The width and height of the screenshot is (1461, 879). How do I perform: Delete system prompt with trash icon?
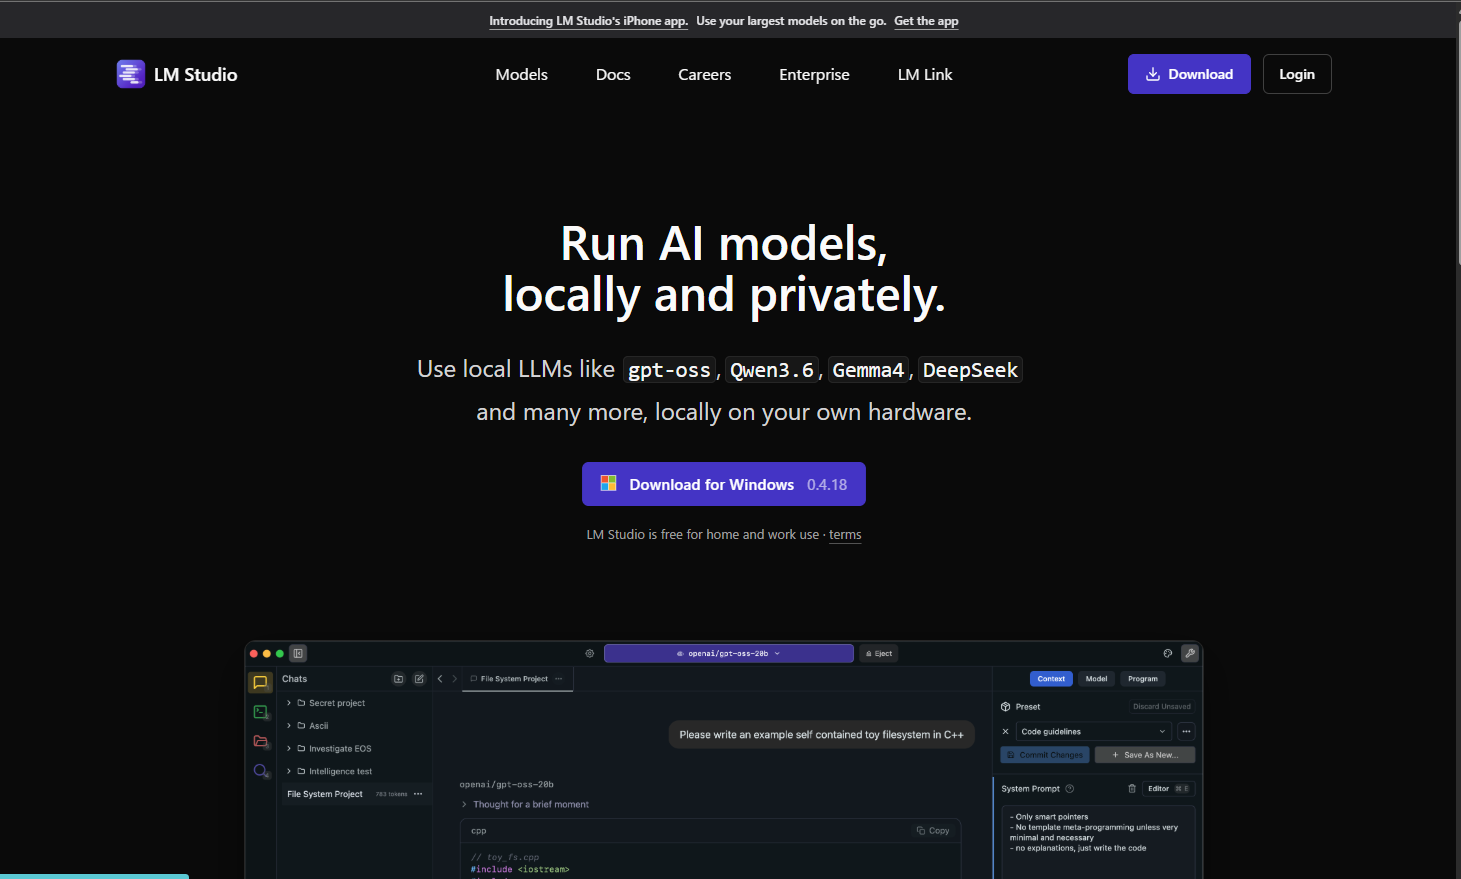[x=1132, y=788]
